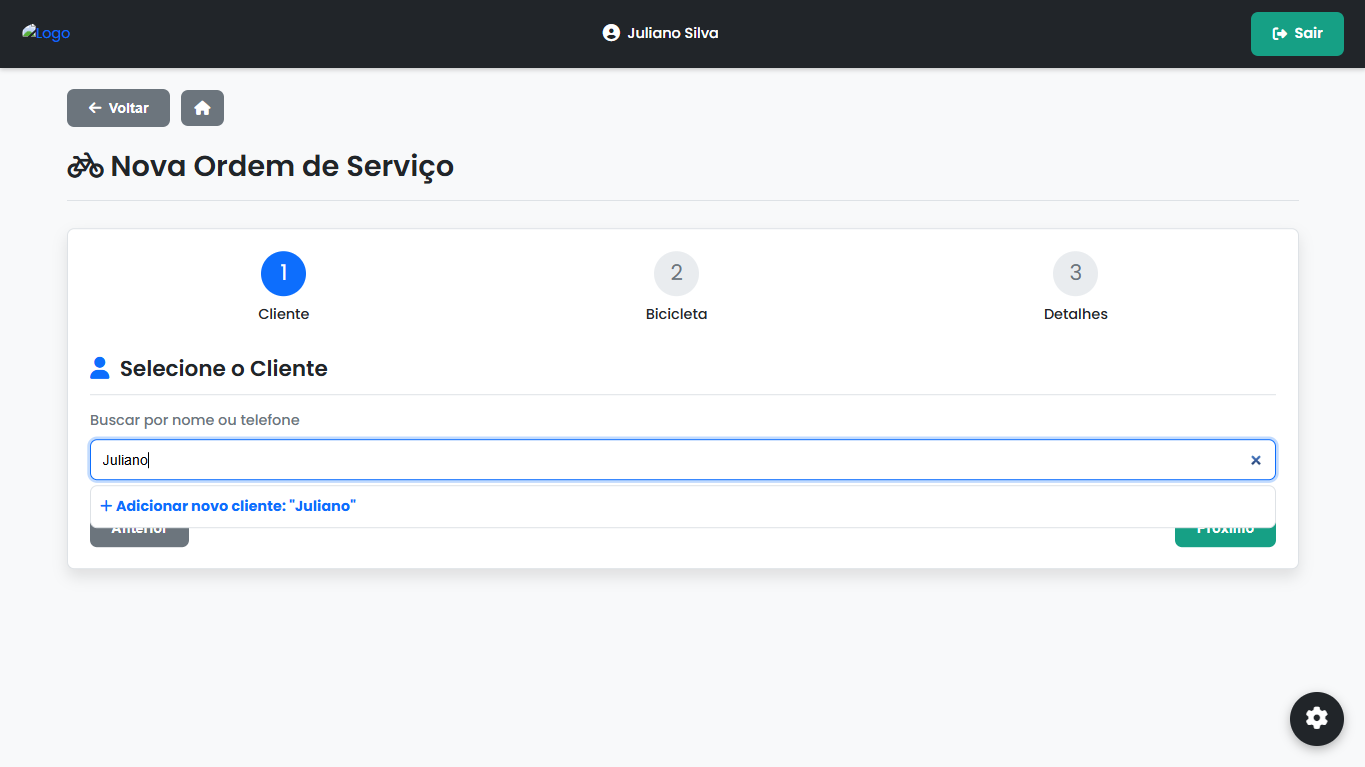Viewport: 1365px width, 767px height.
Task: Open the settings gear floating button
Action: pyautogui.click(x=1317, y=718)
